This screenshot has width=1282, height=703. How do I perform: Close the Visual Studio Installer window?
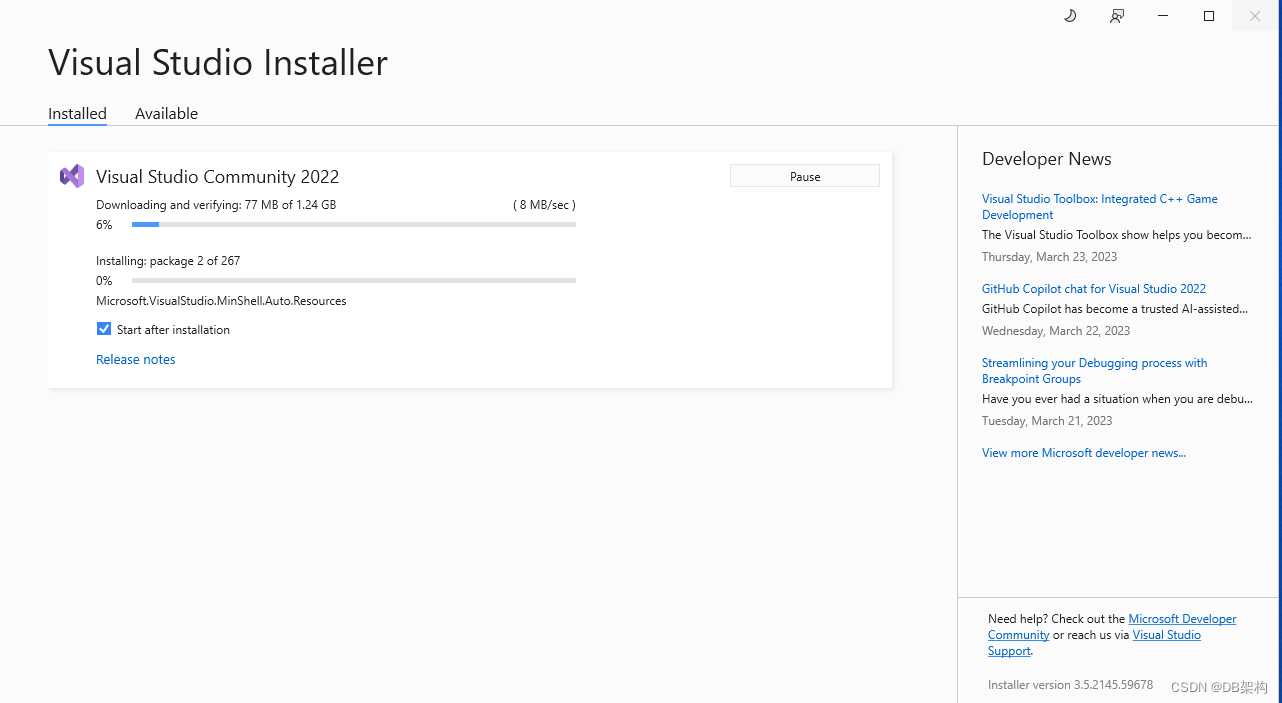[x=1255, y=16]
